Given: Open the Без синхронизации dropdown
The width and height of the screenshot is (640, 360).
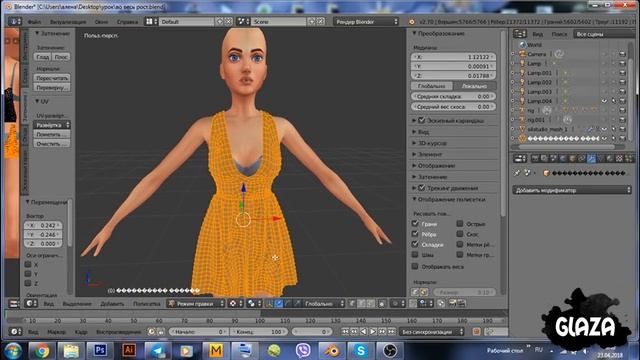Looking at the screenshot, I should coord(432,331).
